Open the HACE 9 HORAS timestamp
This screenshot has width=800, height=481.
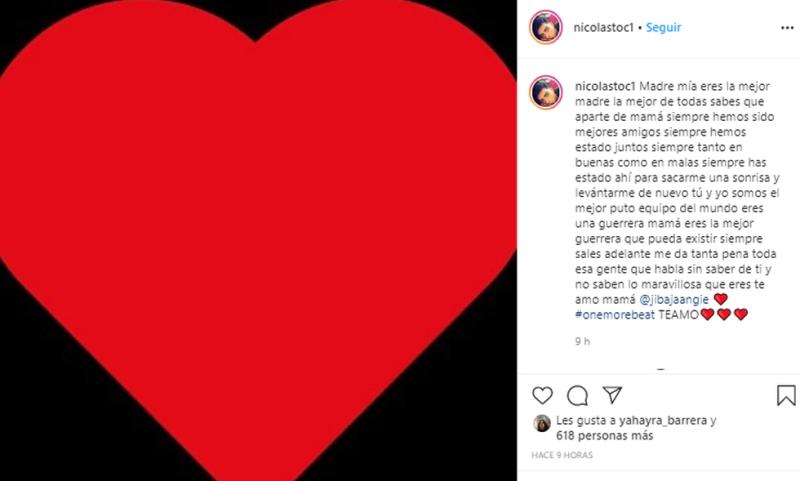pos(562,455)
